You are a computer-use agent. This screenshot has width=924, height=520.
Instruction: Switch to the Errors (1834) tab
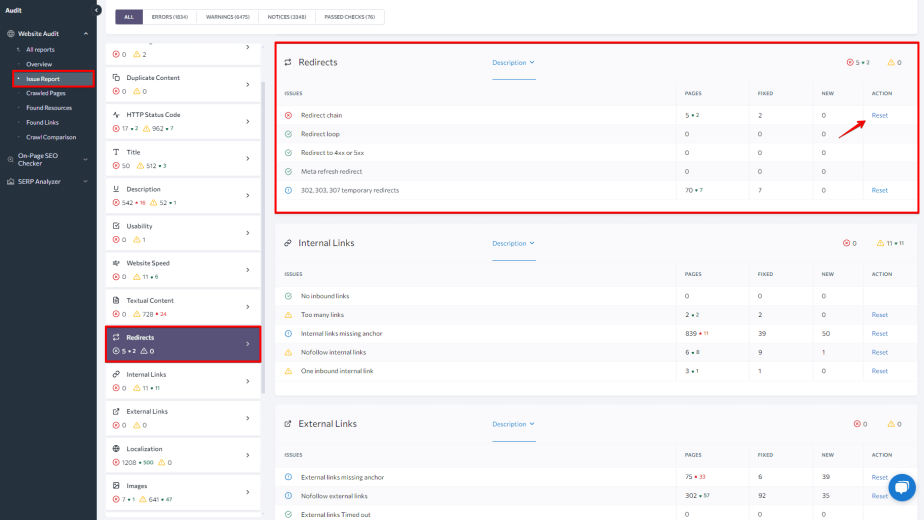170,17
